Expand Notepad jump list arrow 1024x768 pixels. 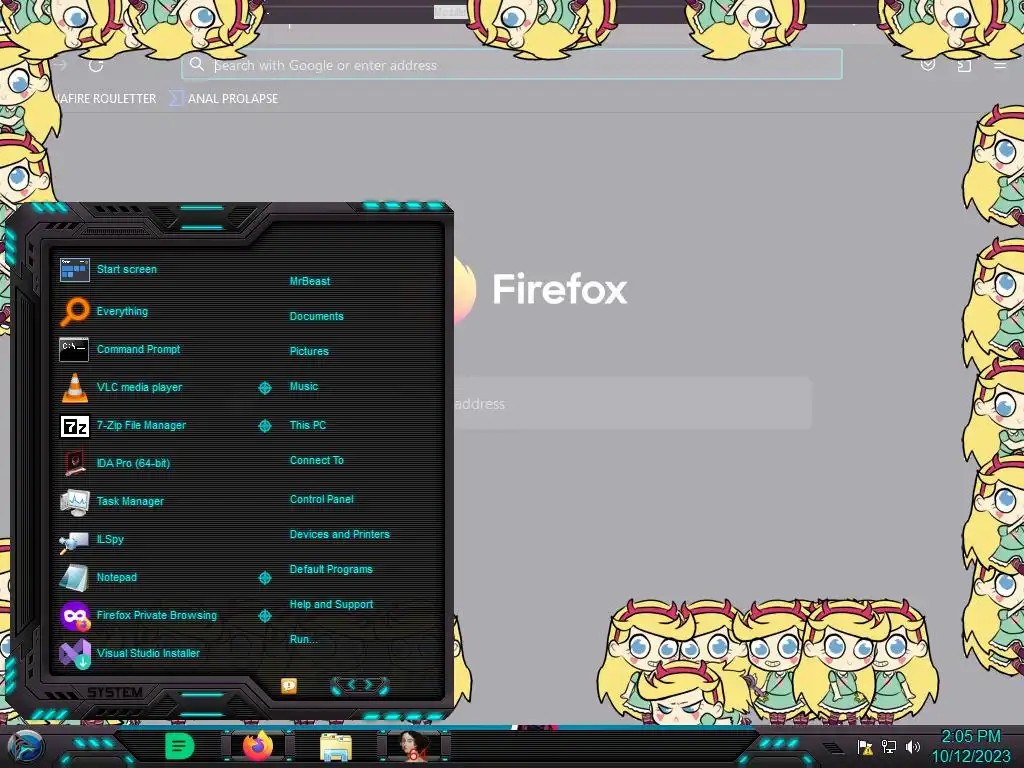264,578
